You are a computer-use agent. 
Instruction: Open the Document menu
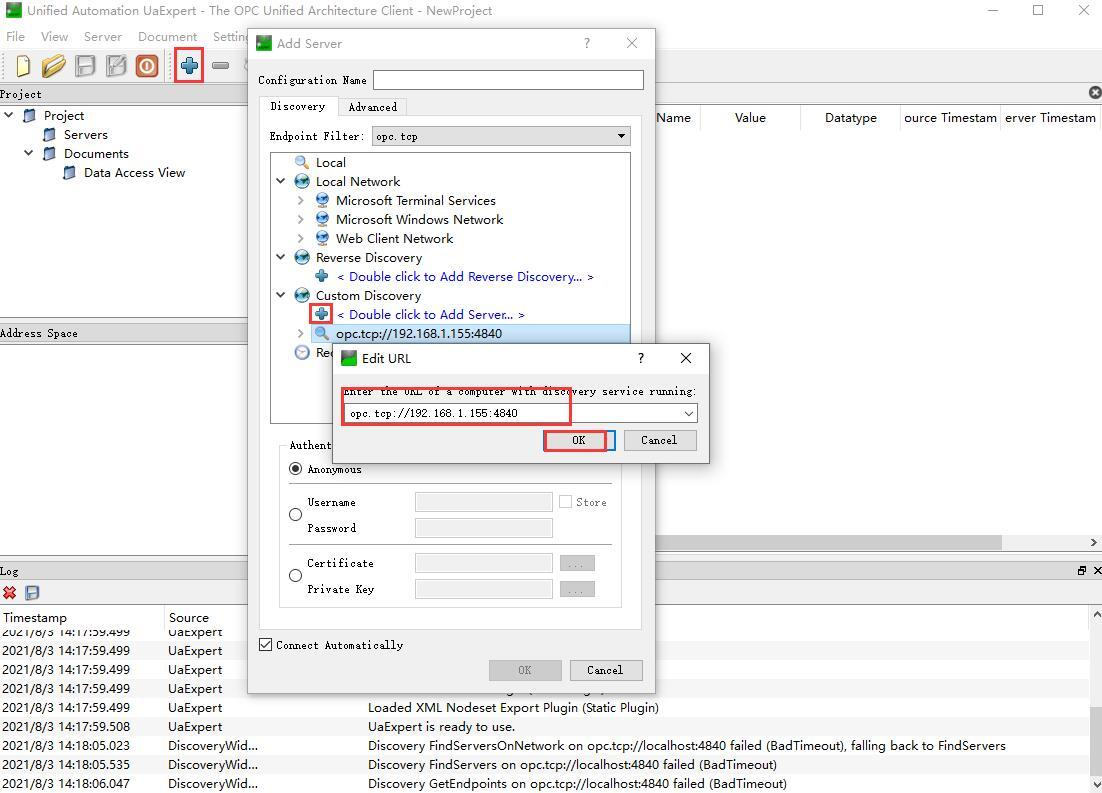167,37
